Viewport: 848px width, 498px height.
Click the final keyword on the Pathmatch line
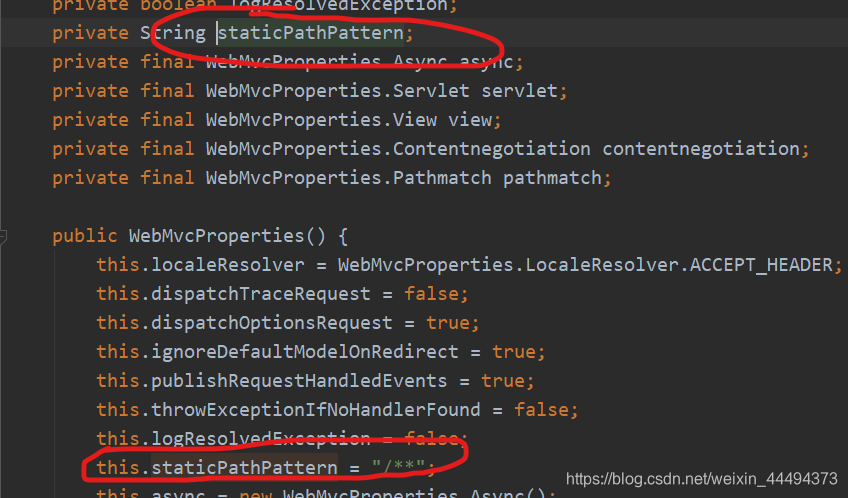[x=167, y=178]
